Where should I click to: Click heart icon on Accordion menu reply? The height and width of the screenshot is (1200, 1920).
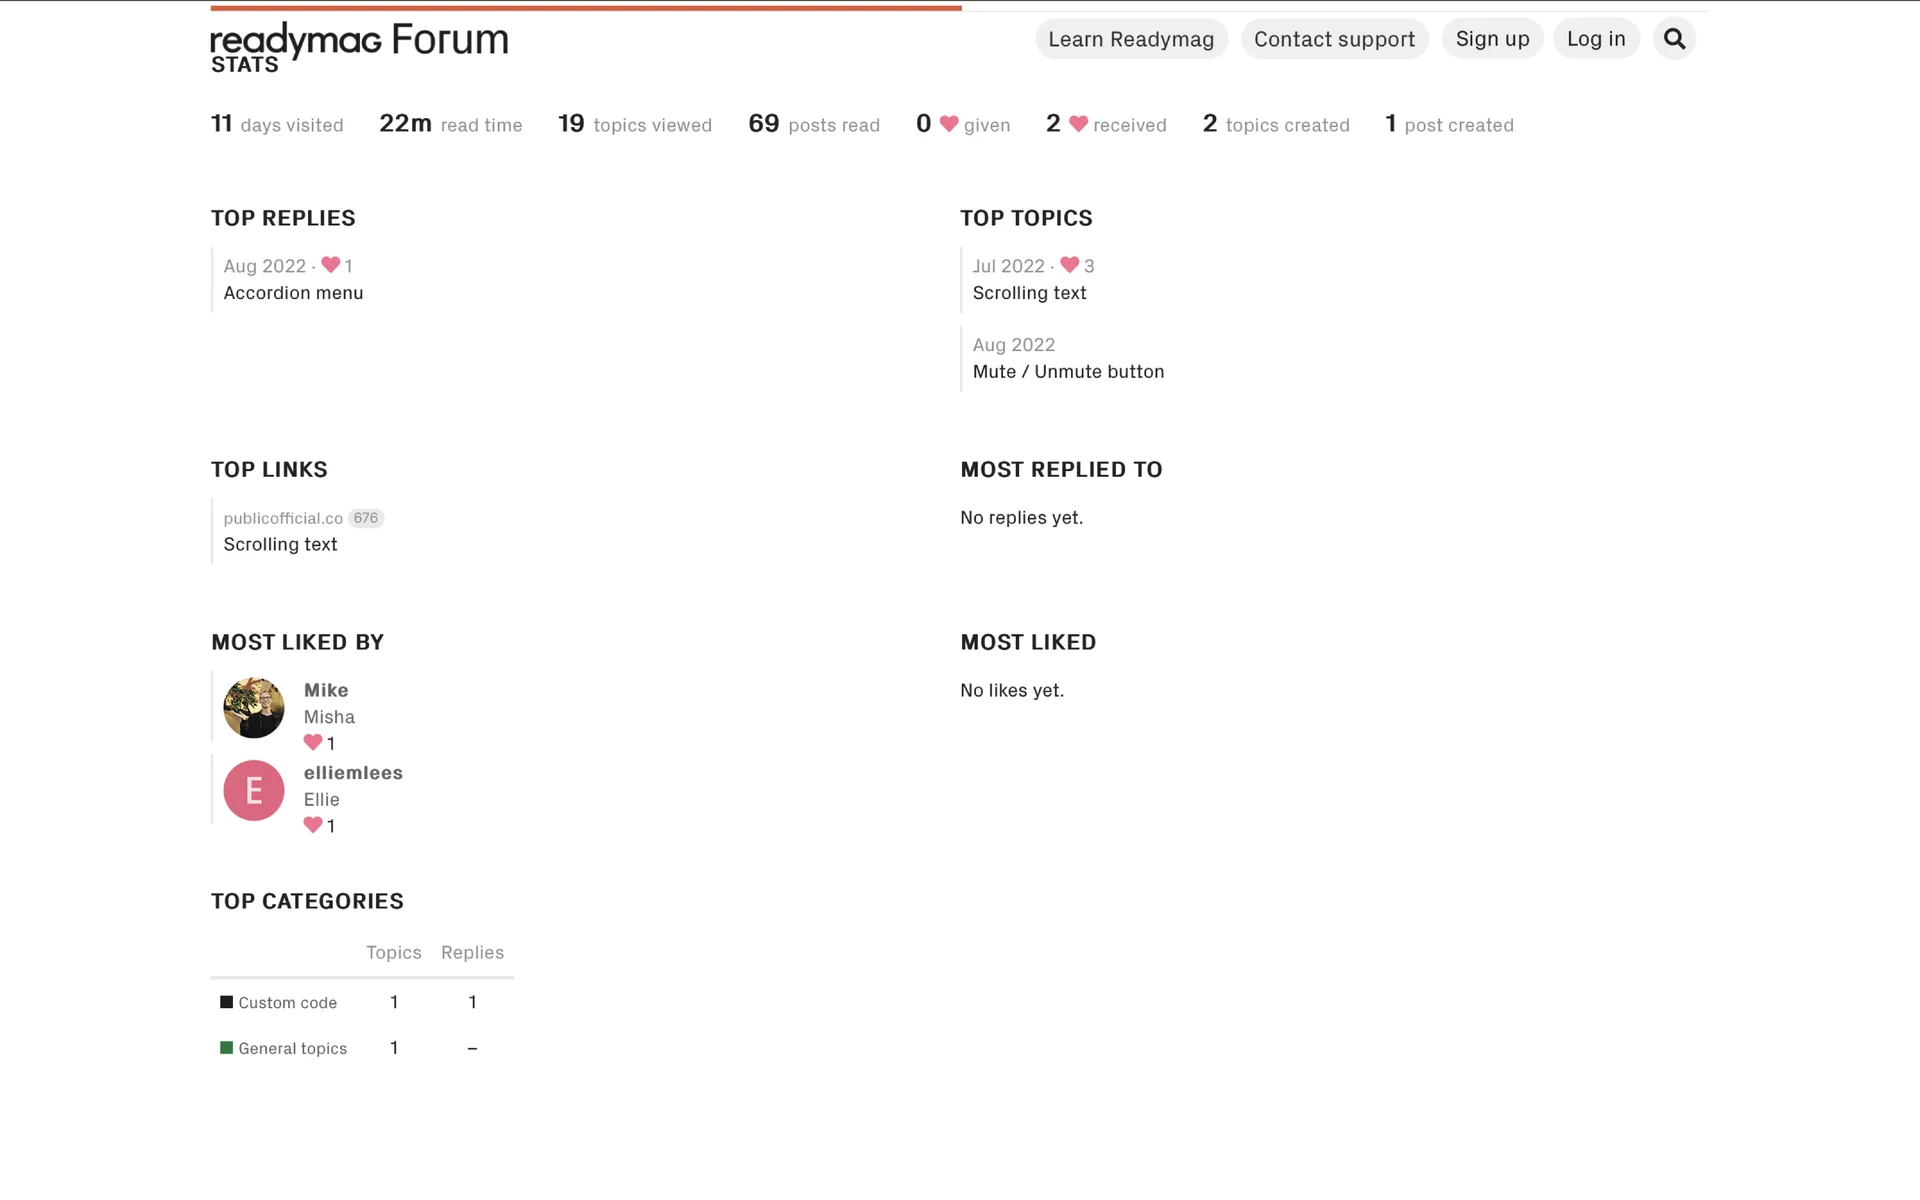pos(331,265)
